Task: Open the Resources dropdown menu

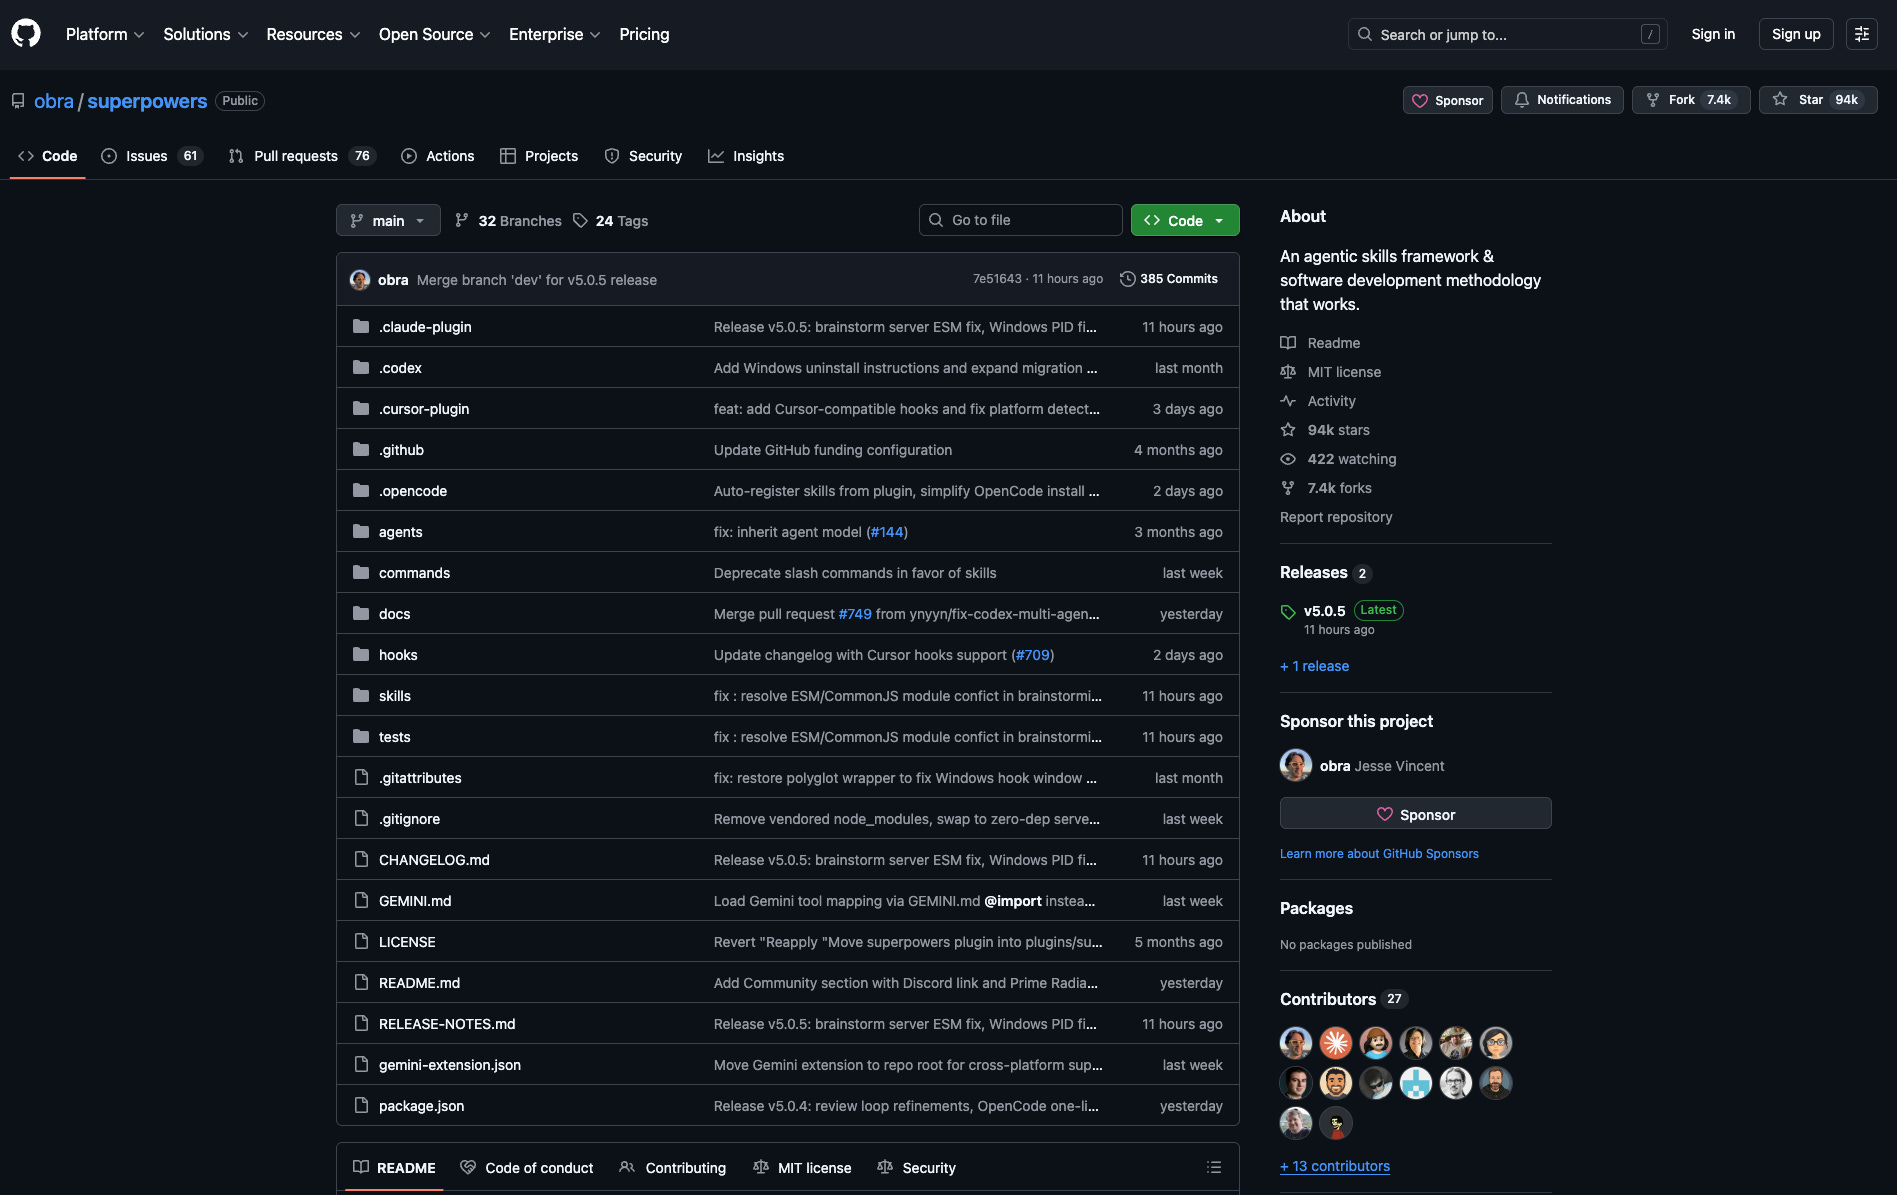Action: [313, 34]
